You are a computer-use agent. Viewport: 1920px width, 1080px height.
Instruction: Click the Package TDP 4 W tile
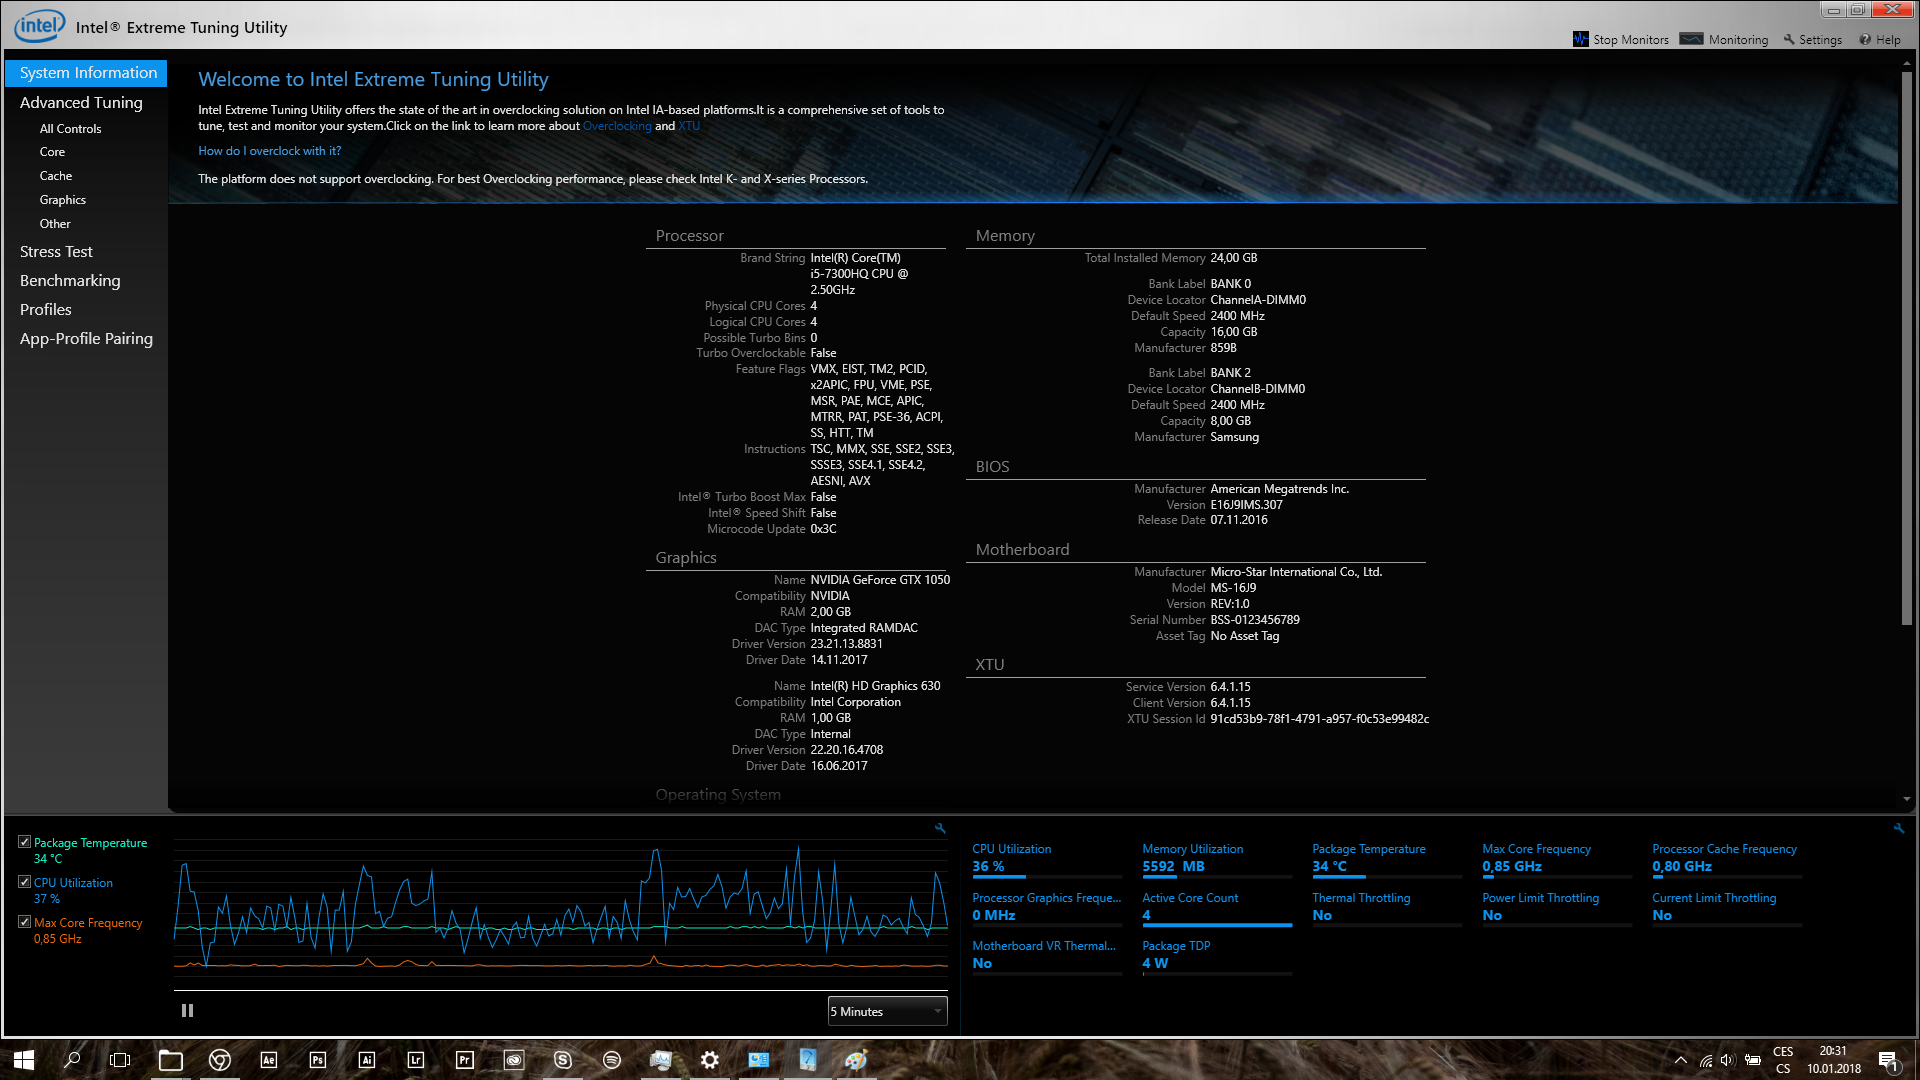tap(1217, 956)
